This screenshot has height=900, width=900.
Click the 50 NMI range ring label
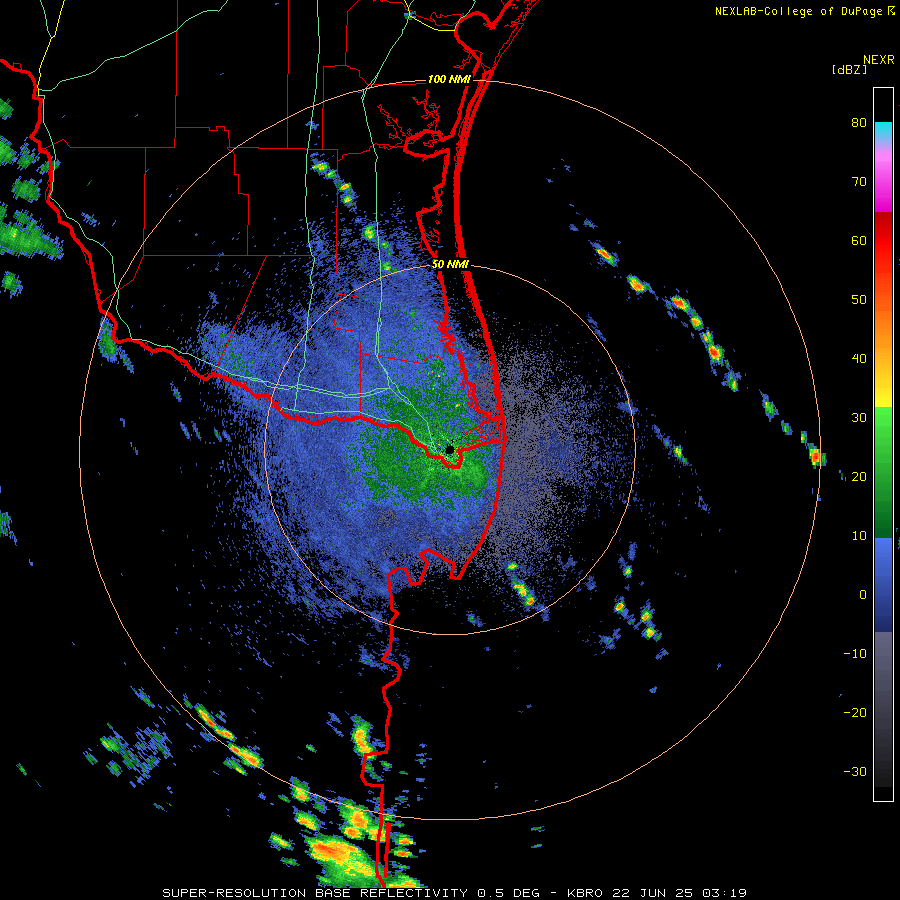point(451,265)
